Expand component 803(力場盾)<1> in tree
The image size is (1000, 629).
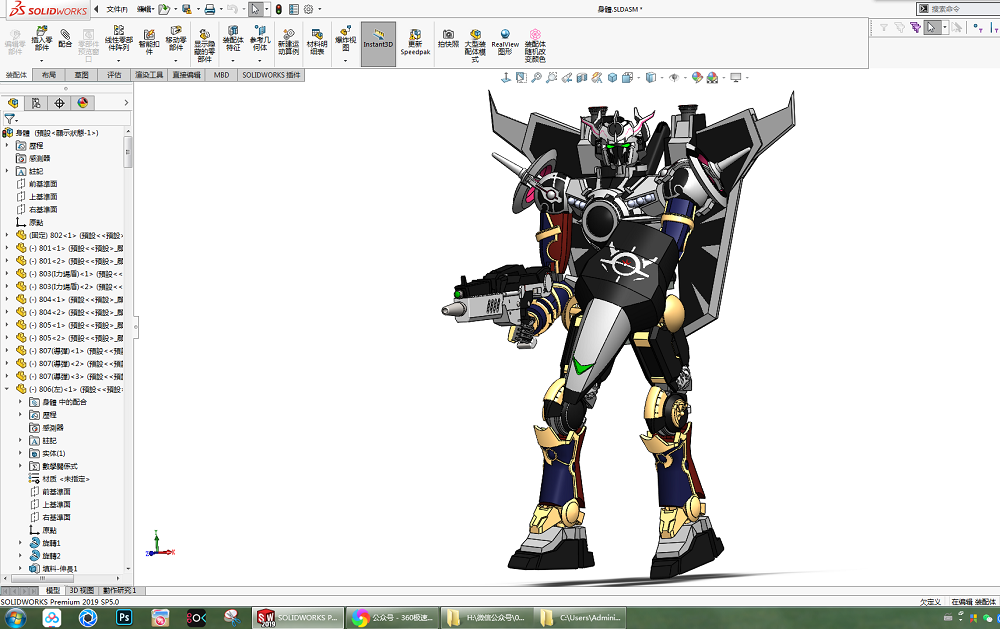pos(7,273)
